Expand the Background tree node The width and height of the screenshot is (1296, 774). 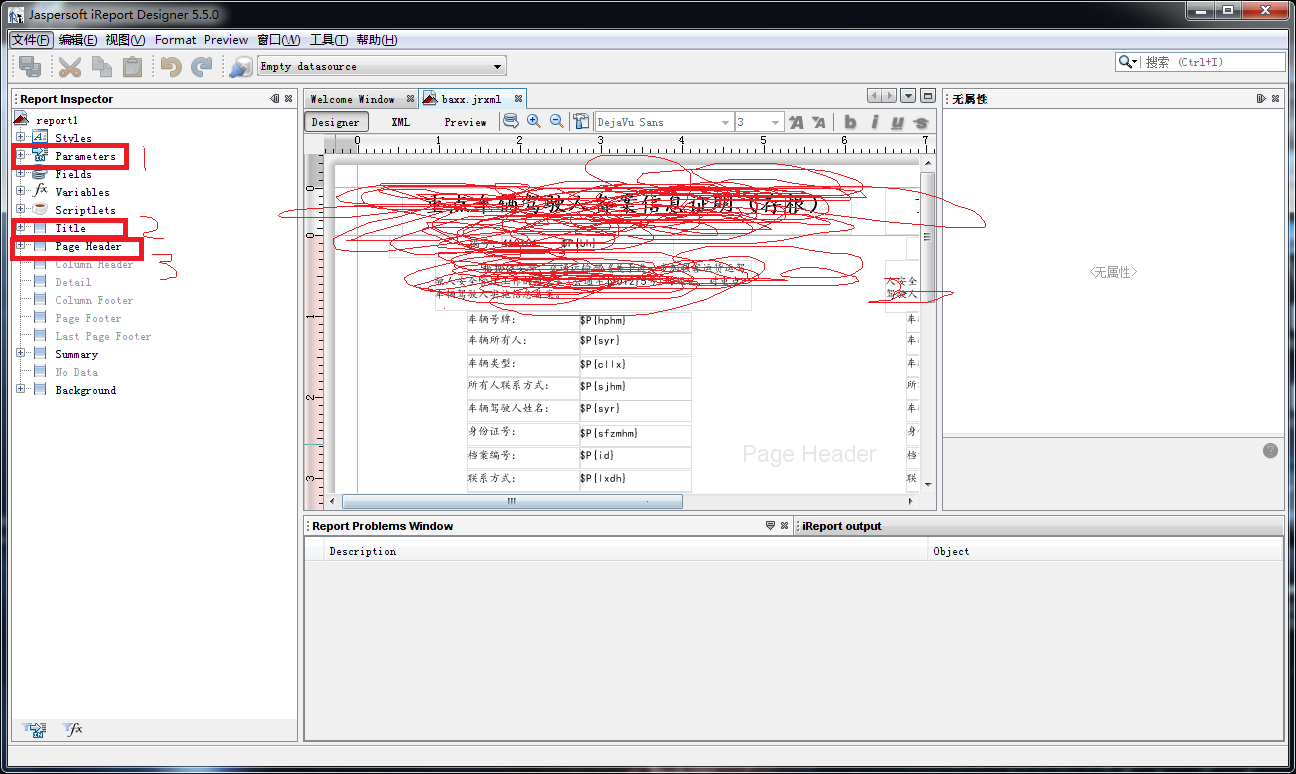click(x=21, y=389)
